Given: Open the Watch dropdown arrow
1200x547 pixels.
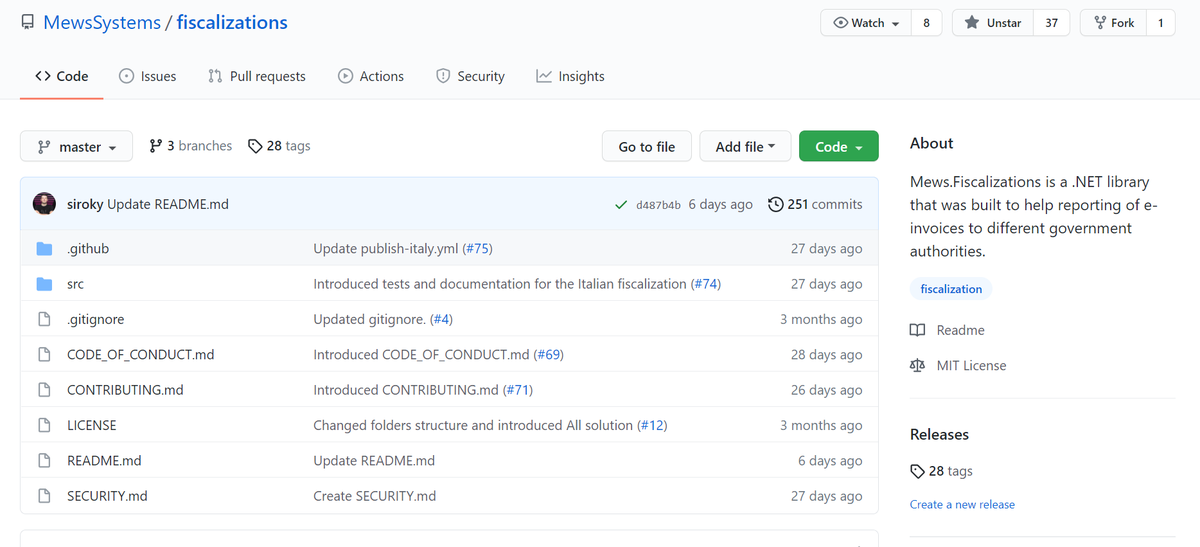Looking at the screenshot, I should pos(895,24).
